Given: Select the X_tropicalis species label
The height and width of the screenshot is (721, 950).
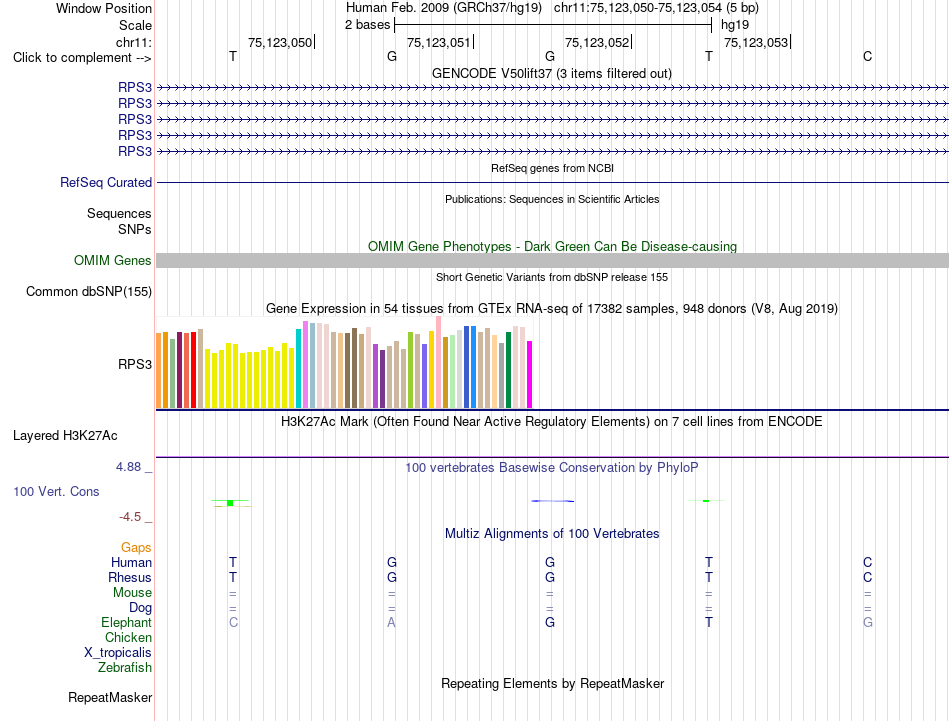Looking at the screenshot, I should tap(118, 653).
